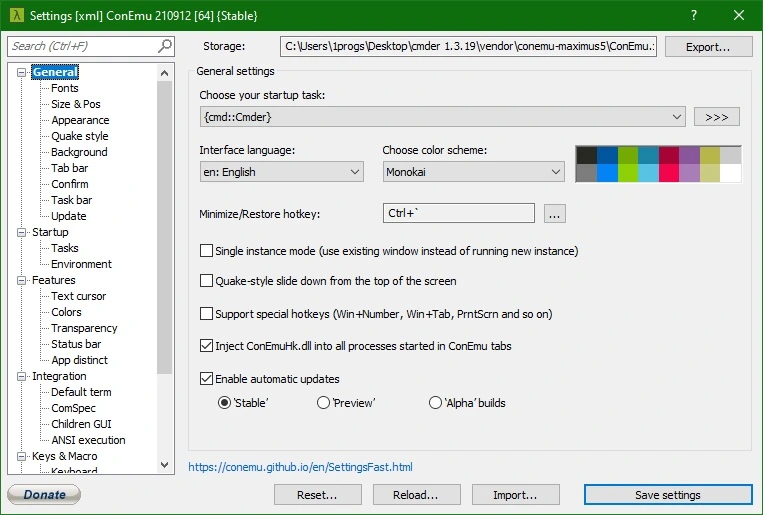Click the dark blue color swatch
This screenshot has height=515, width=763.
607,155
